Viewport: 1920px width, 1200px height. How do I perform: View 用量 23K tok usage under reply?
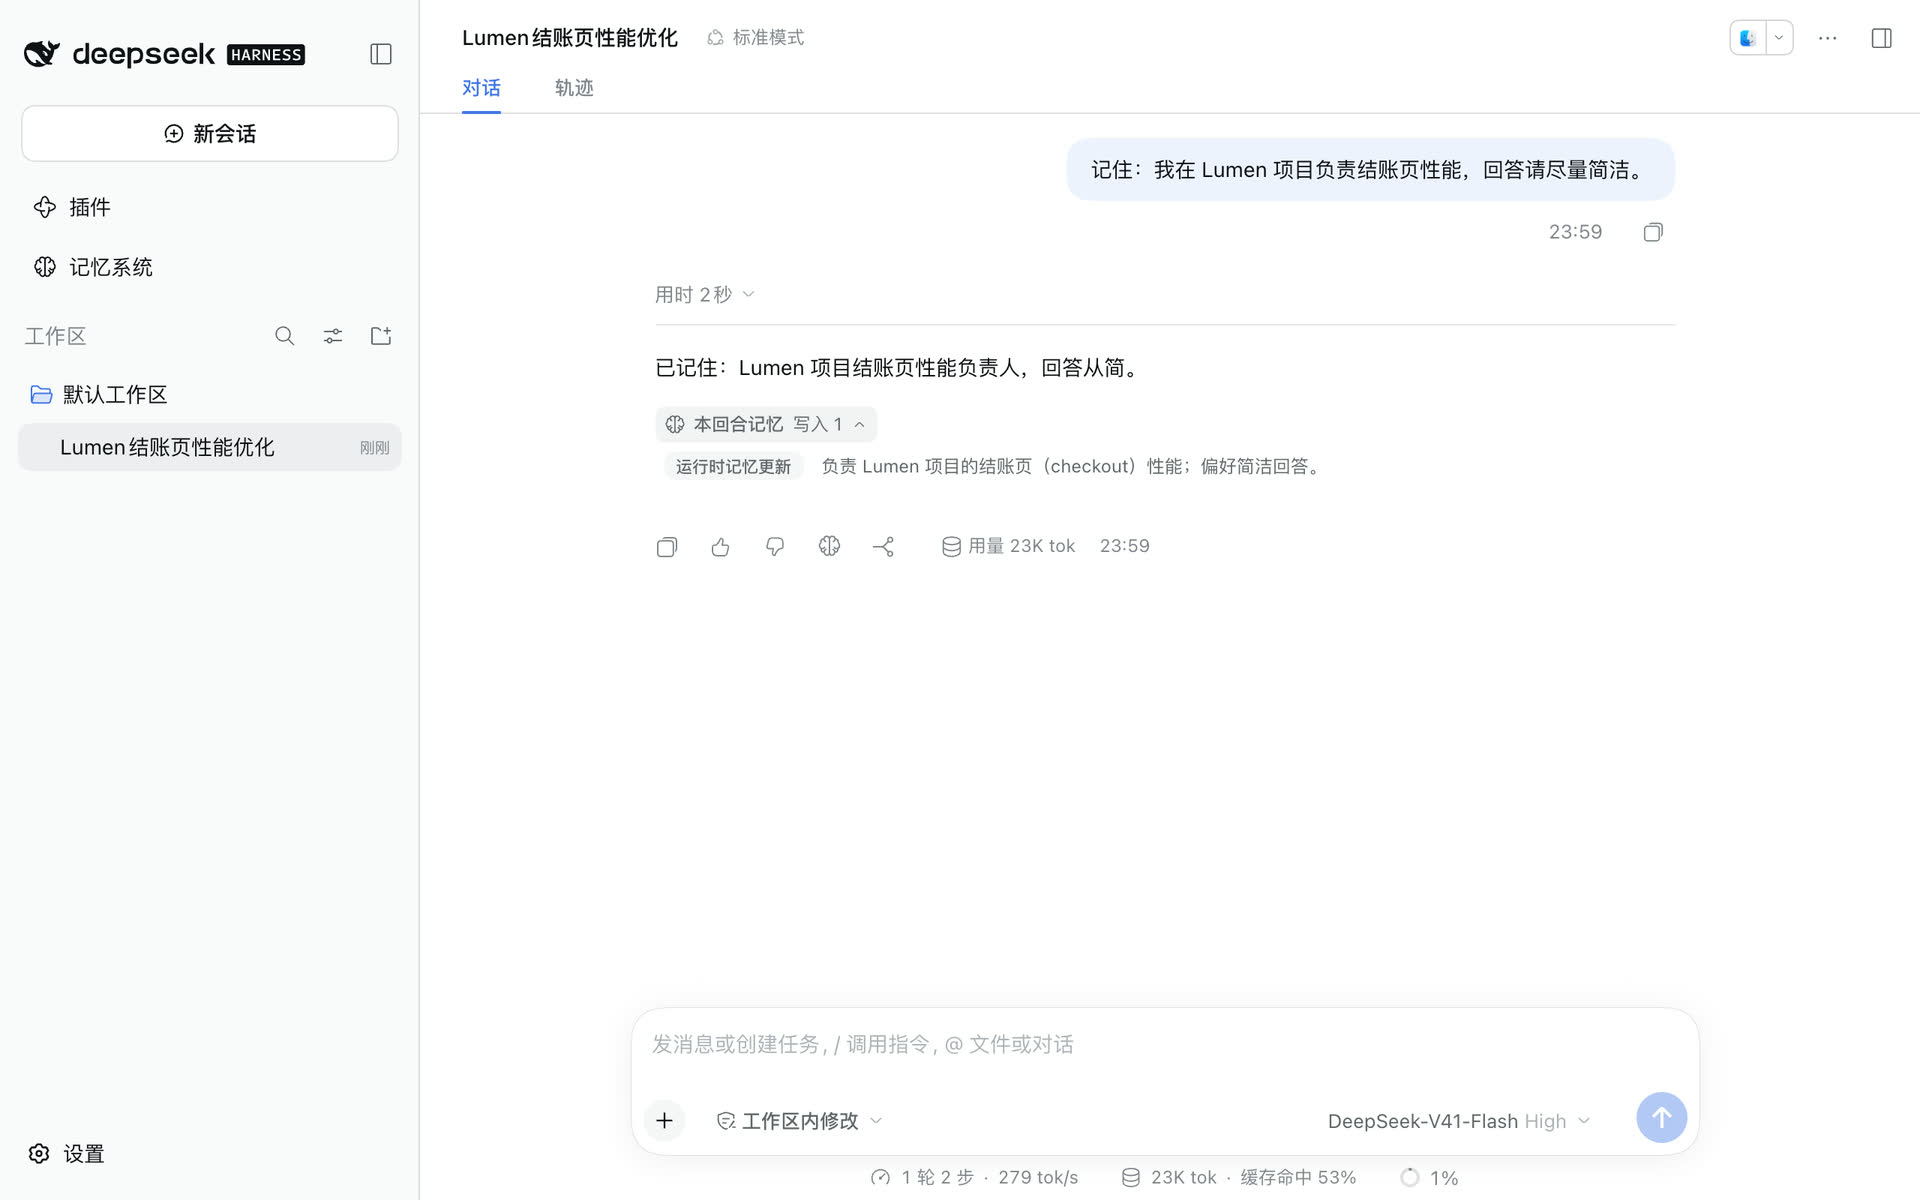click(1008, 546)
